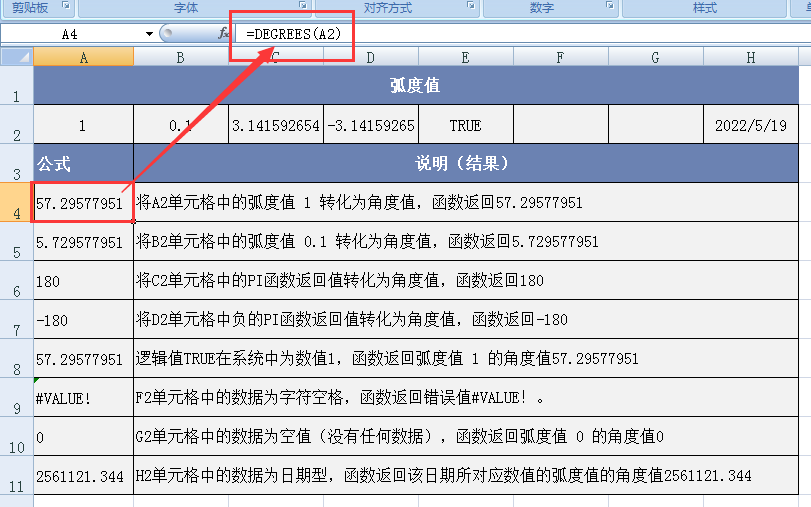Viewport: 811px width, 507px height.
Task: Select column E header
Action: click(465, 57)
